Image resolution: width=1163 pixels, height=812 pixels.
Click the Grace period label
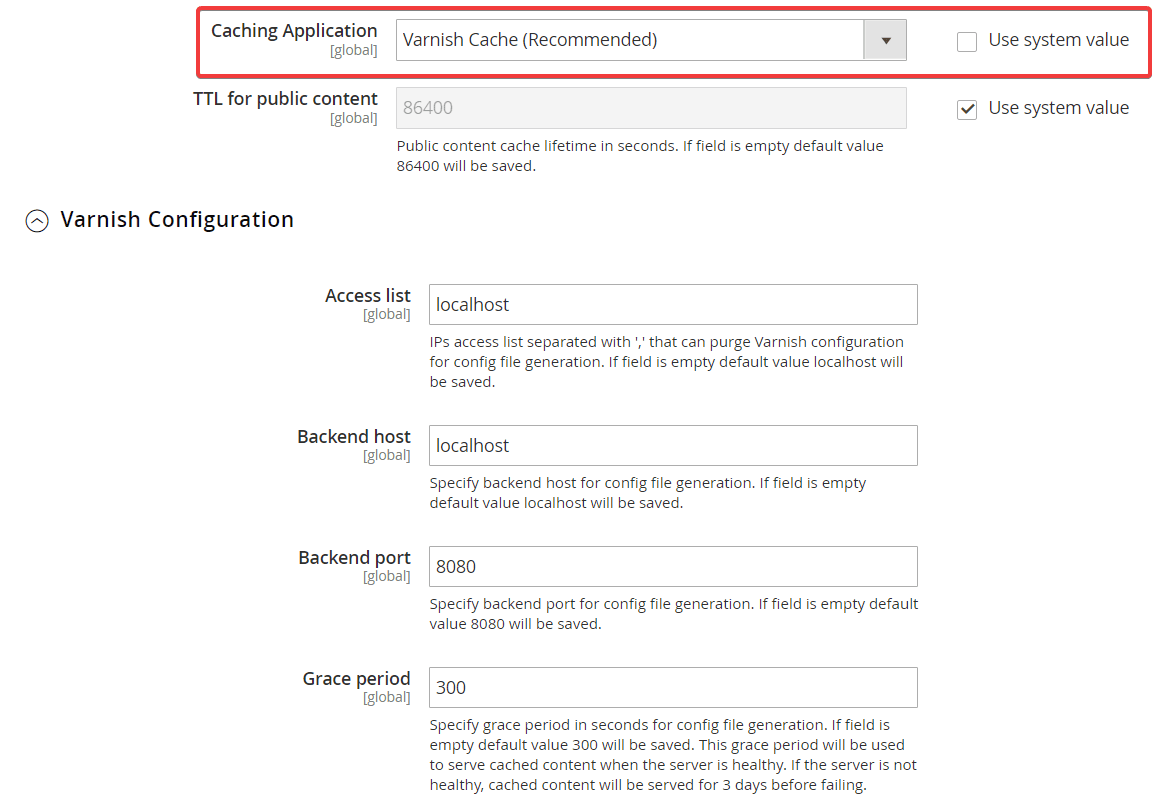tap(356, 679)
